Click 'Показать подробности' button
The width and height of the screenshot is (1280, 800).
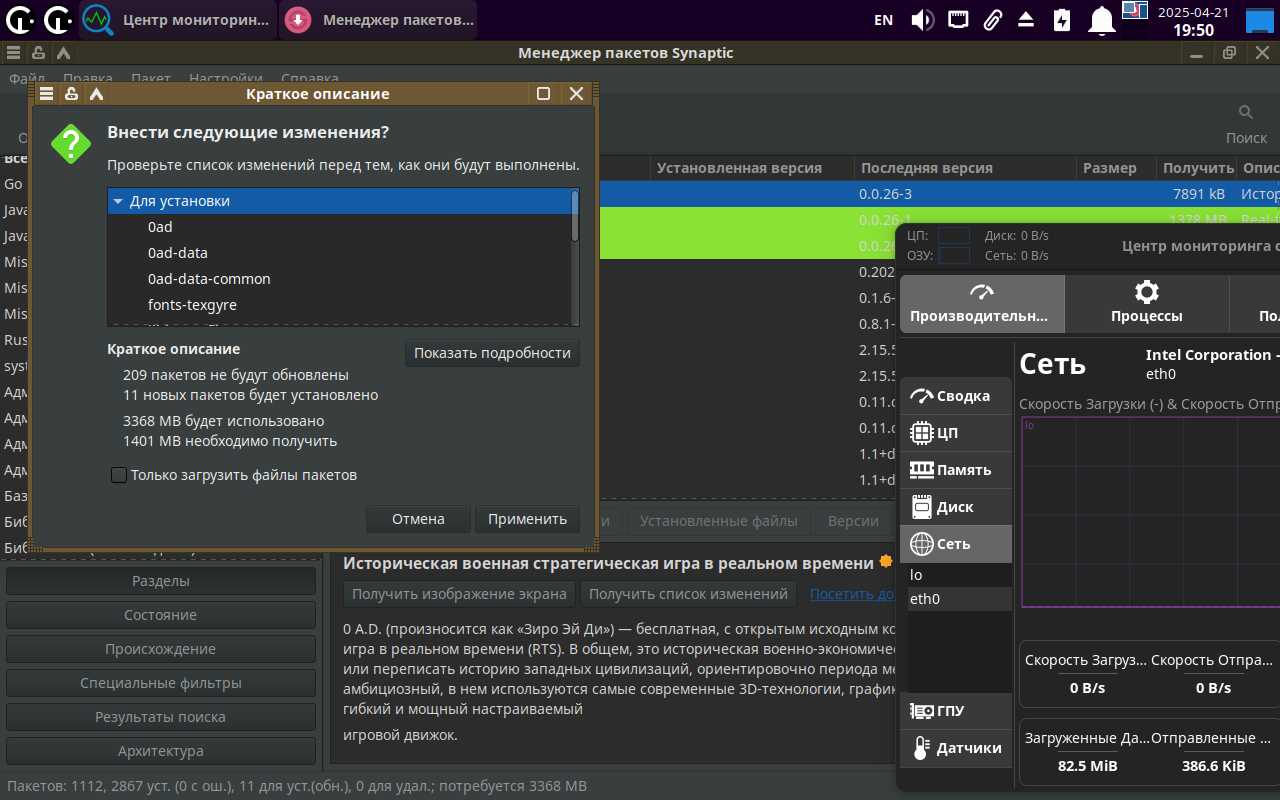click(x=492, y=353)
